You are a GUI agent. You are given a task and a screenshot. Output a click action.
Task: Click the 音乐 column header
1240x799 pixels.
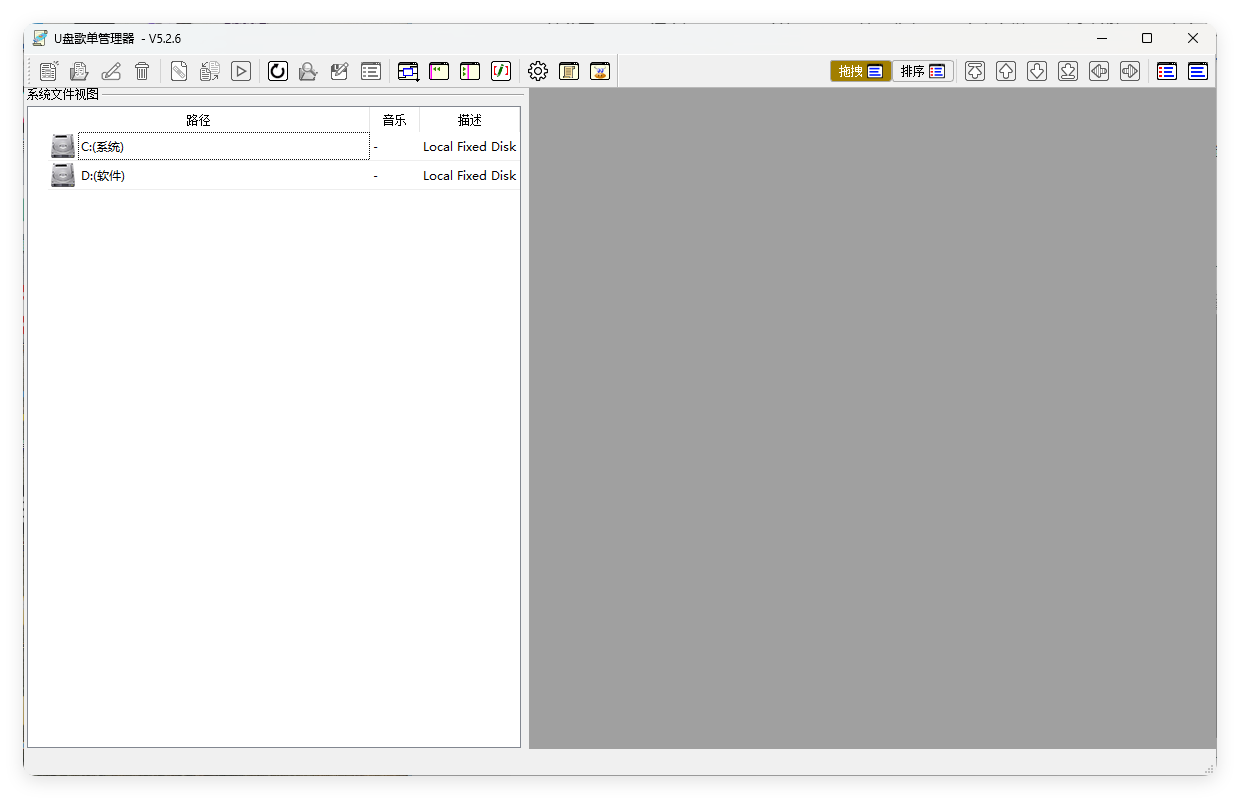coord(394,120)
